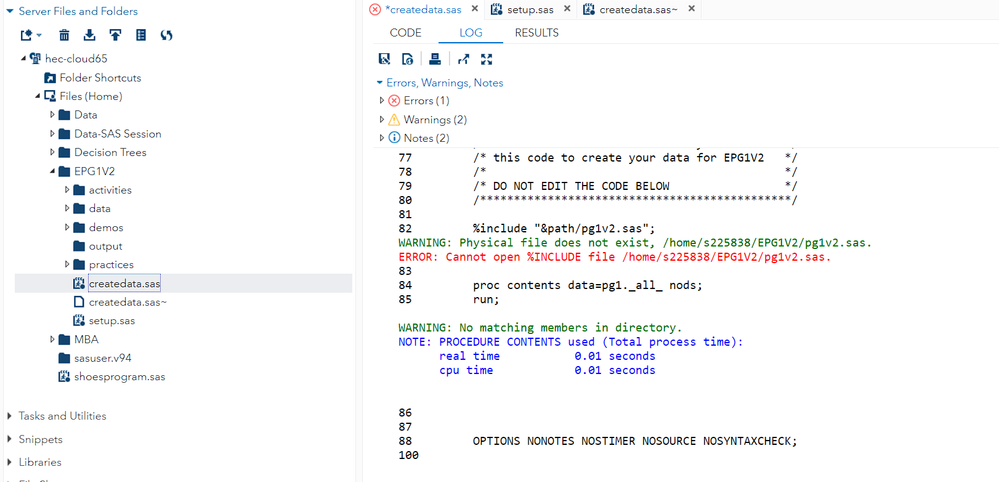Expand the Notes (2) section
The width and height of the screenshot is (999, 482).
pos(381,138)
